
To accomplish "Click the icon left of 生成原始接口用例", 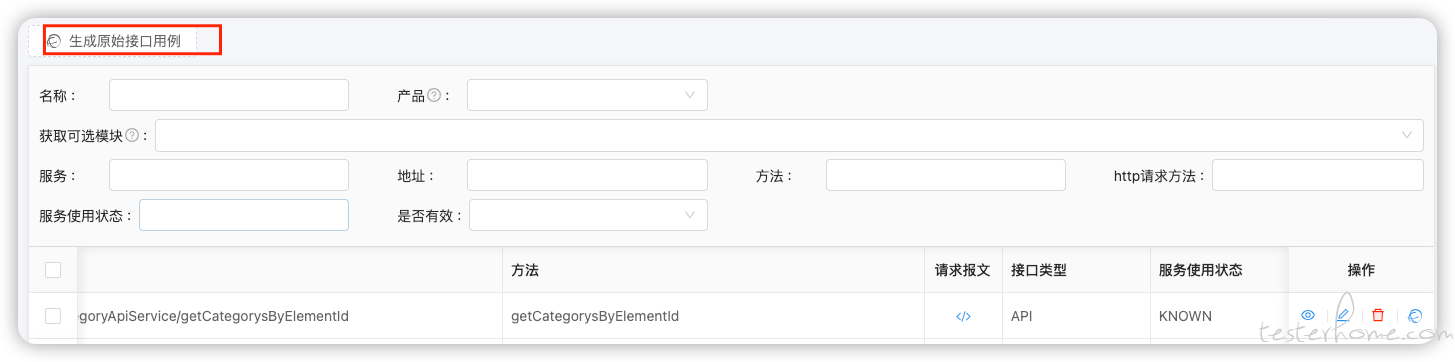I will 54,41.
